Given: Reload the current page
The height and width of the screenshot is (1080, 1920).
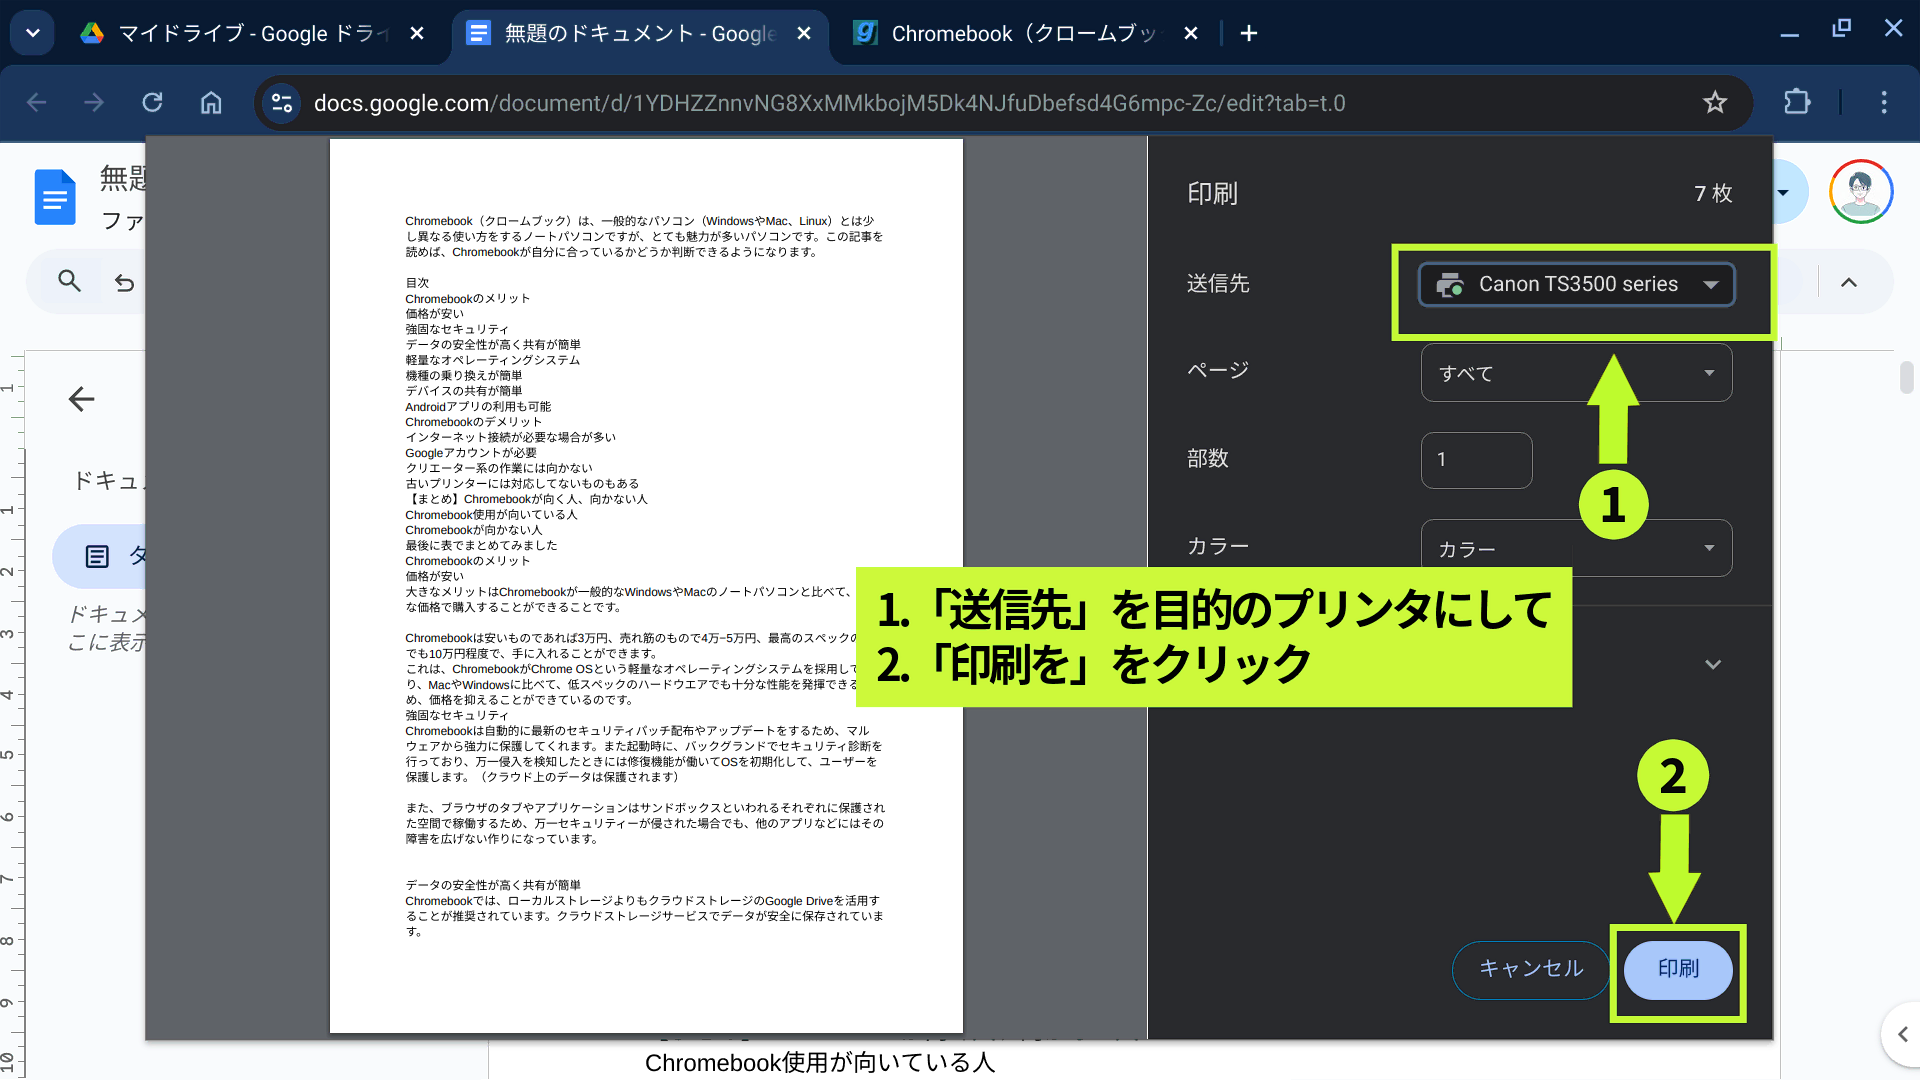Looking at the screenshot, I should [152, 102].
